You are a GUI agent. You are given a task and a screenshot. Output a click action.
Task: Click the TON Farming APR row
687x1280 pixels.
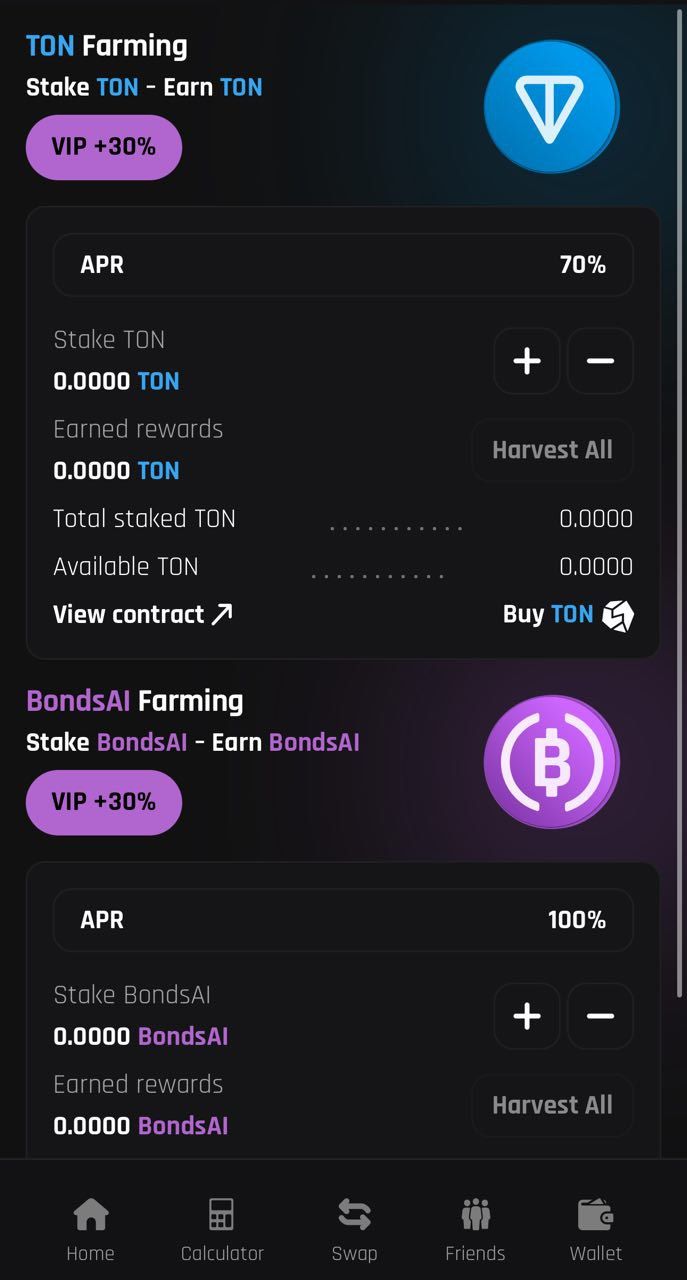[343, 264]
